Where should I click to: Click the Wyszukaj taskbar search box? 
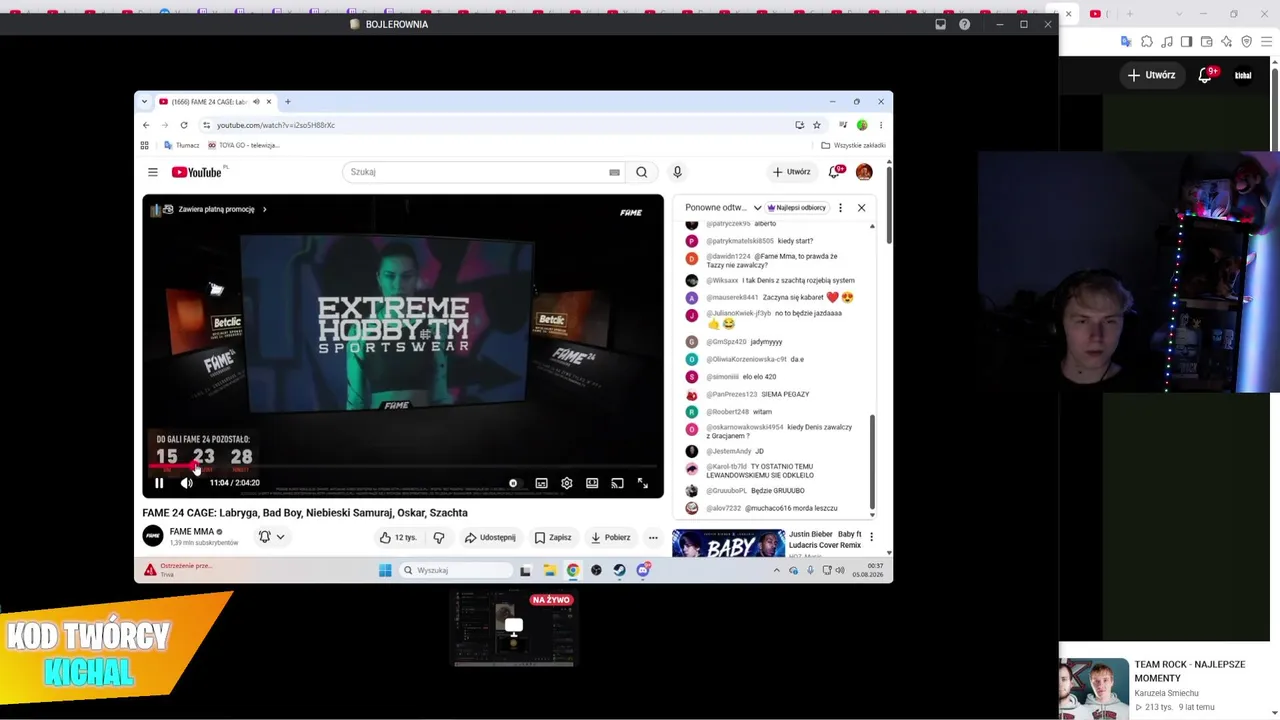click(x=456, y=570)
